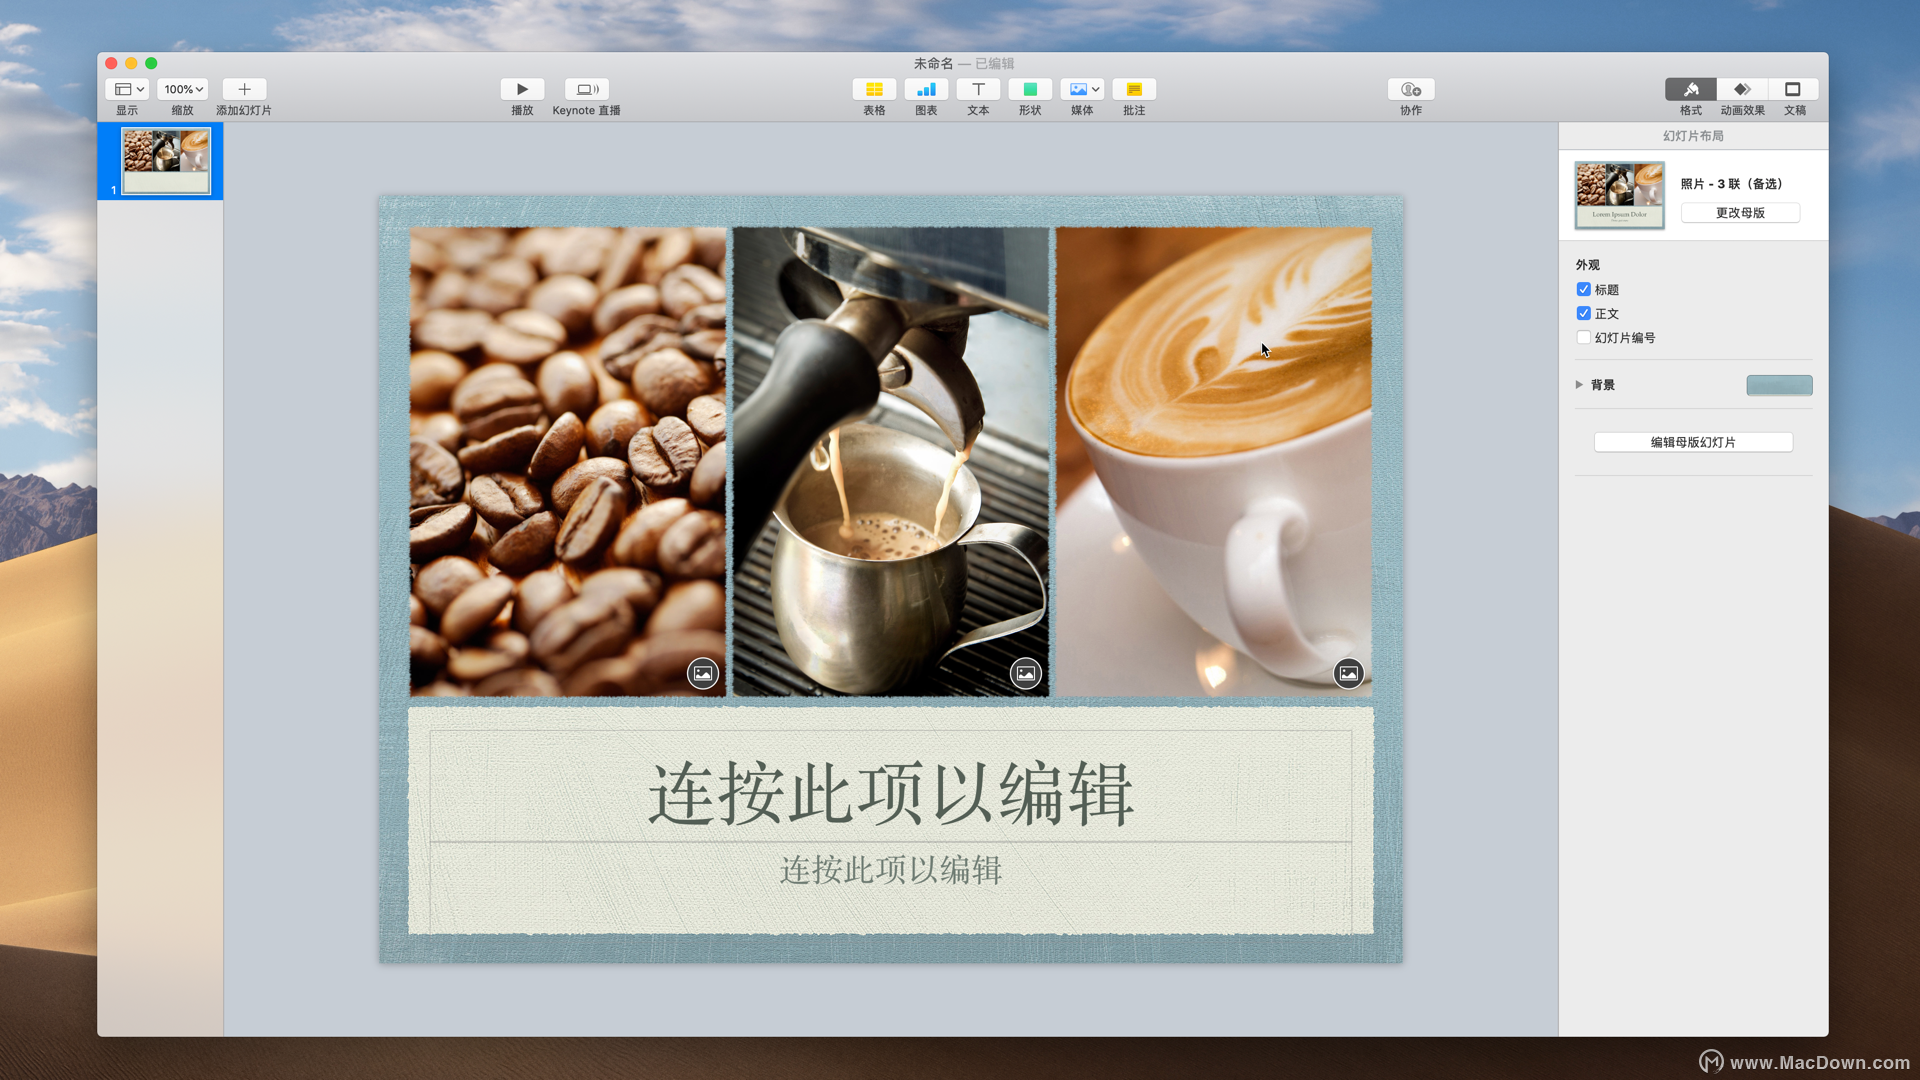Click the 幻灯片布局 panel header

tap(1693, 136)
